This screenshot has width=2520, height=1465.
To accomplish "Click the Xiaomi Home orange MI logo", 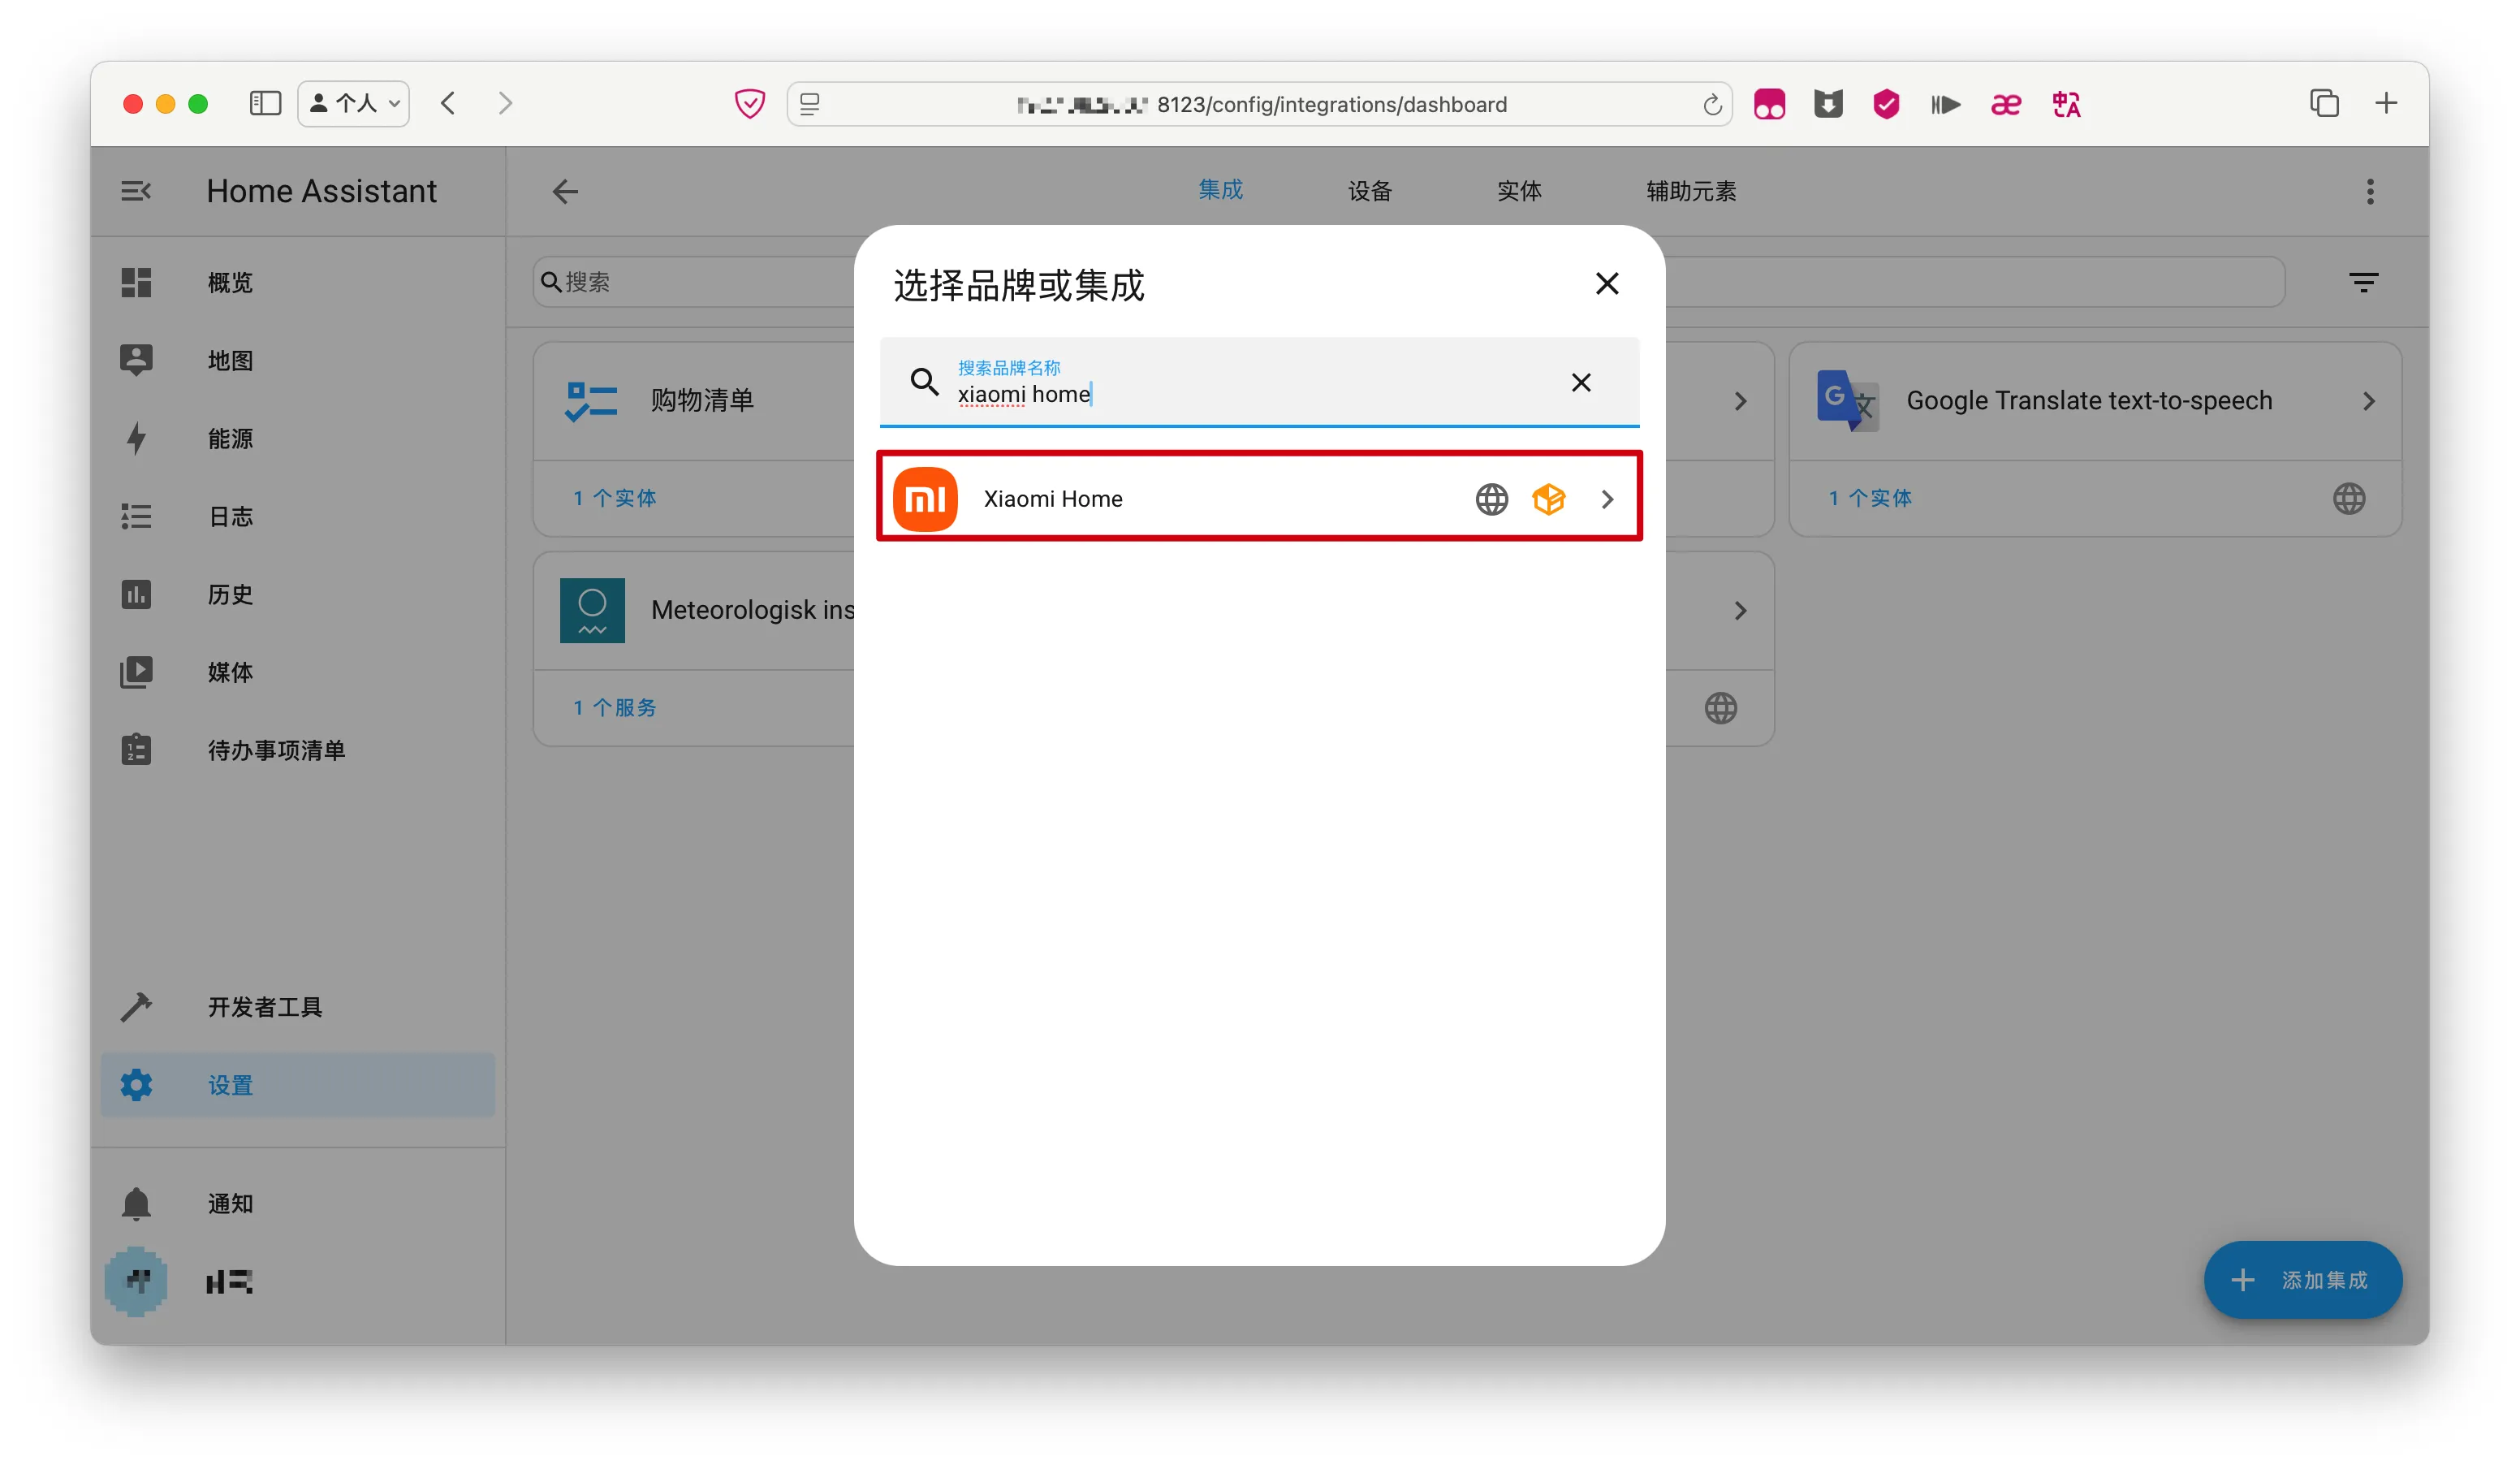I will tap(925, 499).
